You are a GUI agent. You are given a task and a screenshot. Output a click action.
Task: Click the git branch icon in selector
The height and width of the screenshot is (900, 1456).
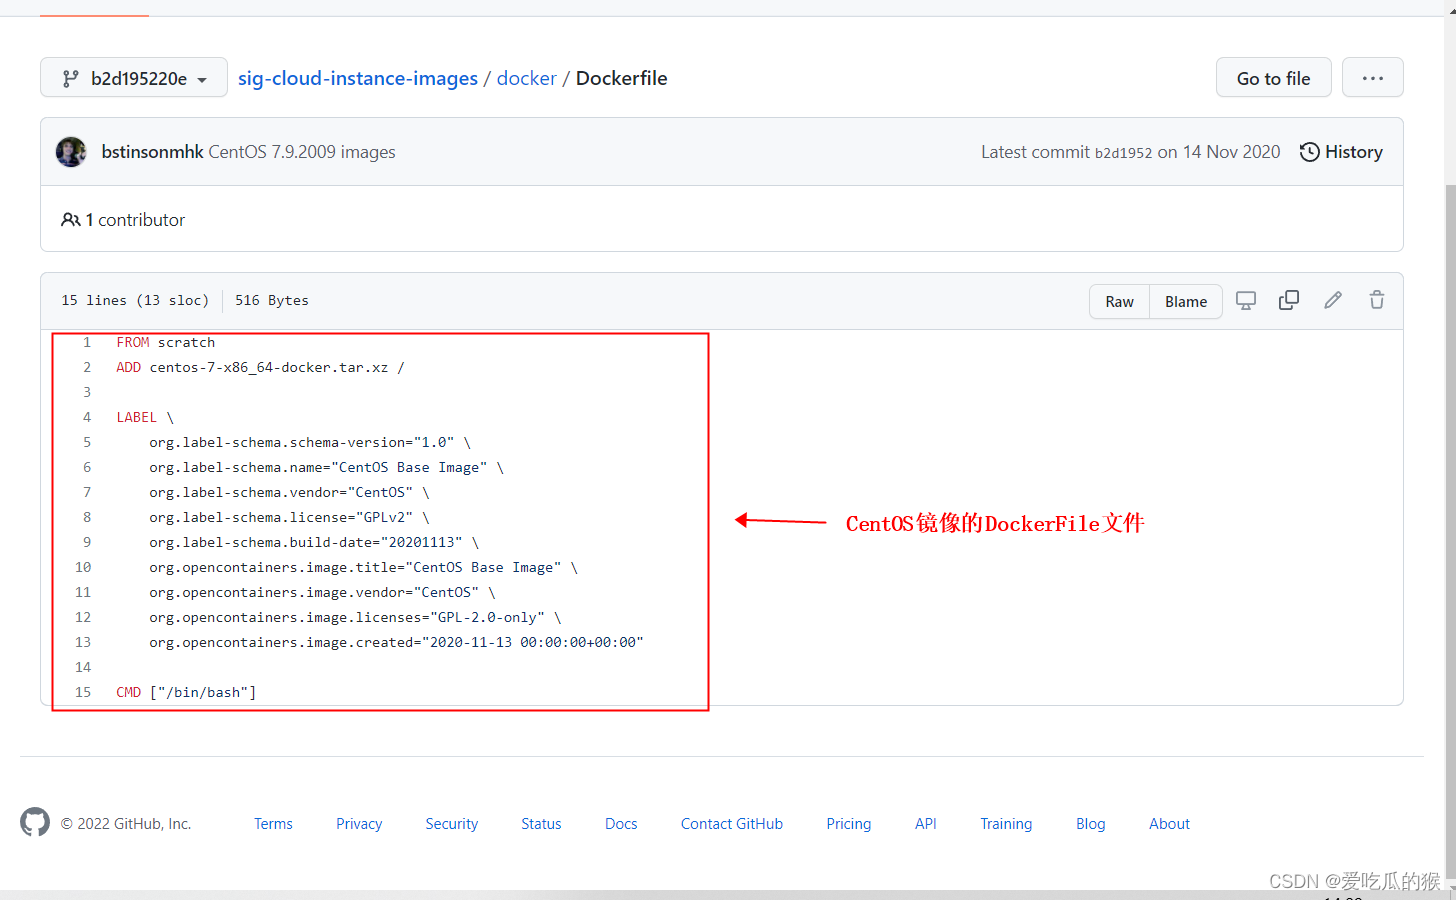tap(70, 78)
